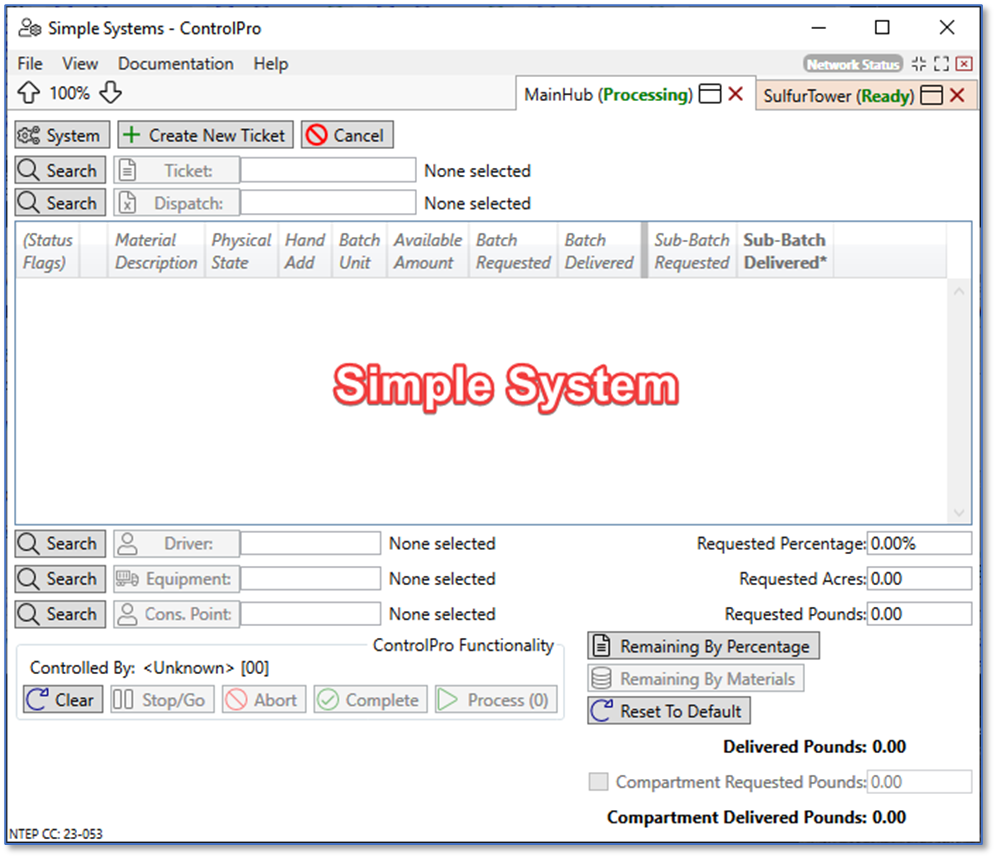
Task: Switch to the SulfurTower tab
Action: click(836, 96)
